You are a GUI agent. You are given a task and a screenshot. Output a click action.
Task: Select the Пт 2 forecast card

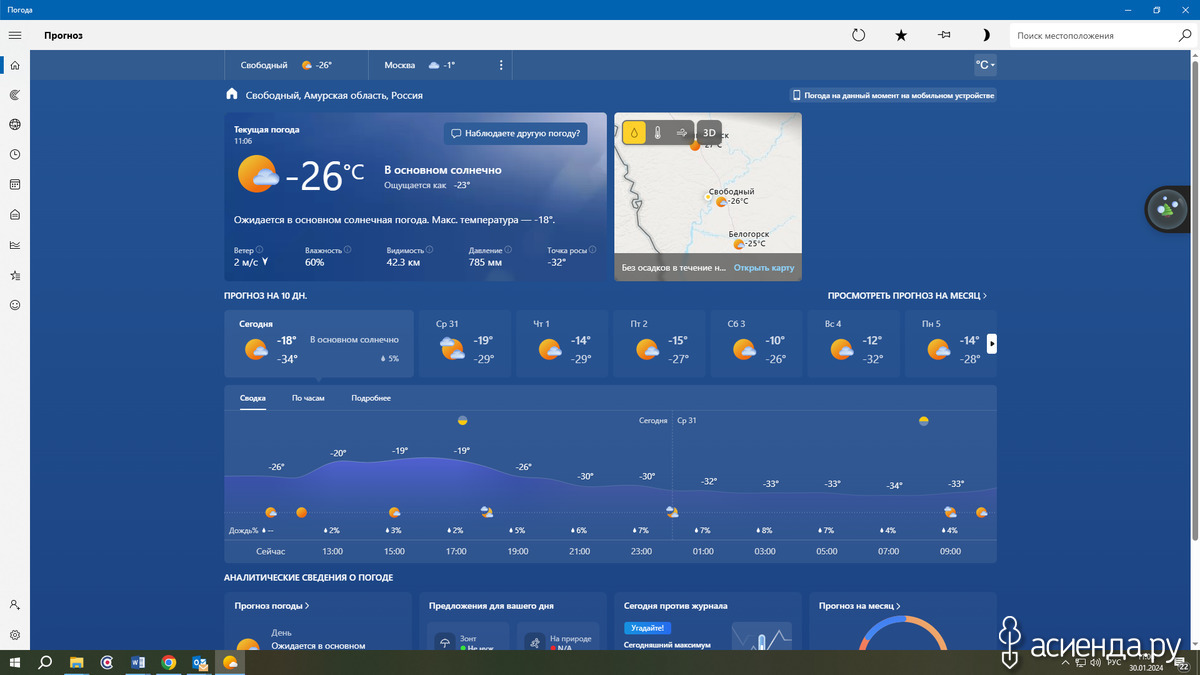coord(662,344)
